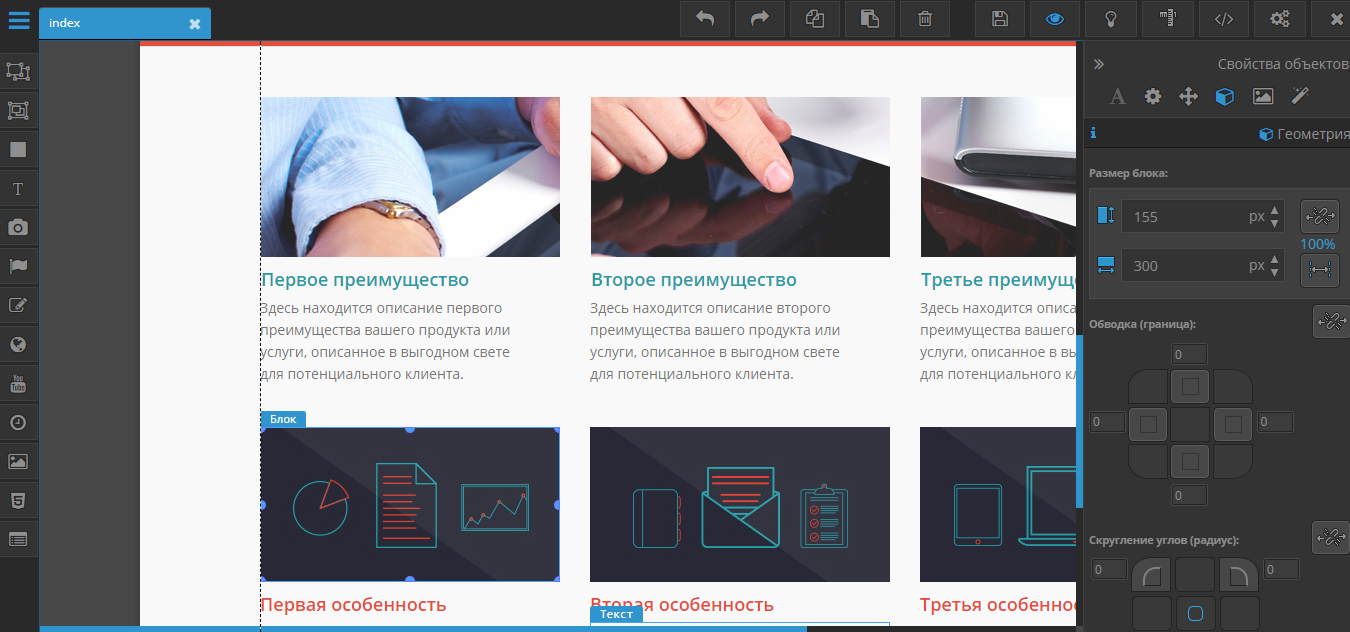This screenshot has width=1350, height=632.
Task: Open the magic wand effects tab
Action: [x=1301, y=96]
